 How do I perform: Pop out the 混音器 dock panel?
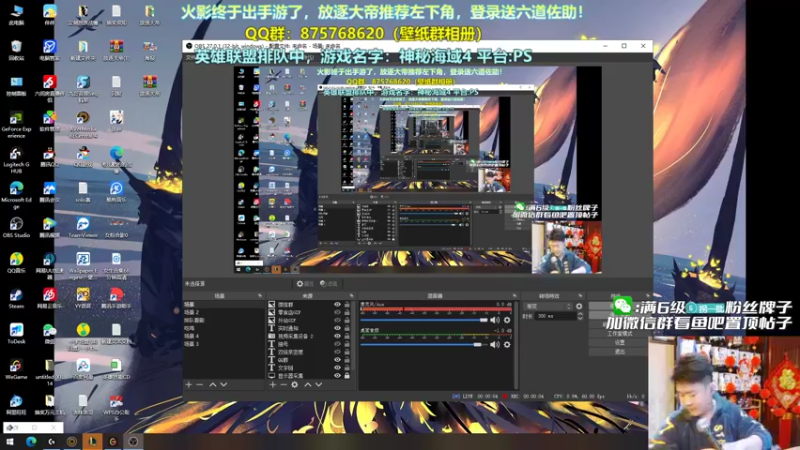click(x=514, y=296)
